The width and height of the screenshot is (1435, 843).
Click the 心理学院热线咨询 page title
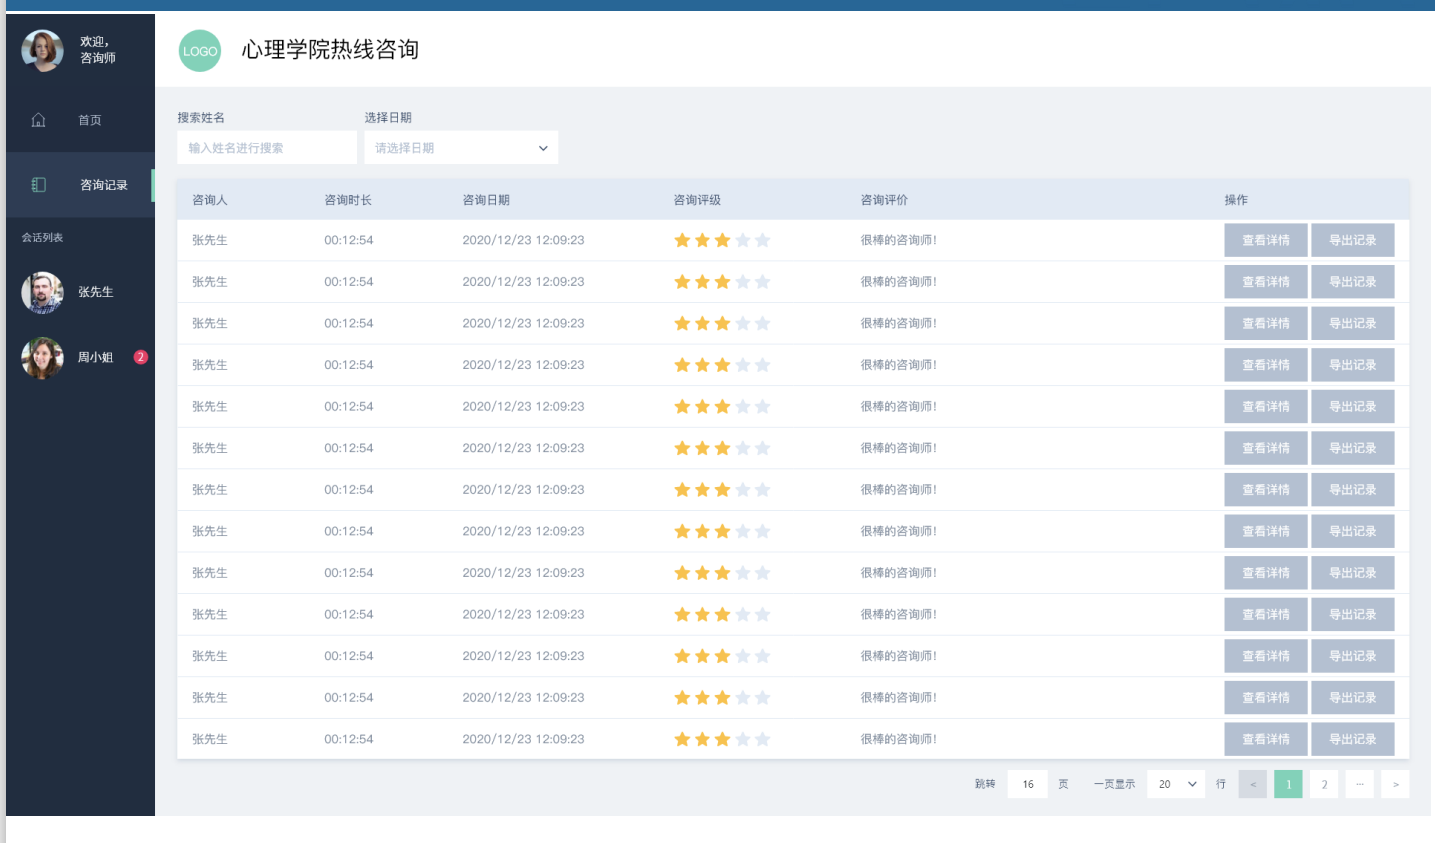click(330, 50)
